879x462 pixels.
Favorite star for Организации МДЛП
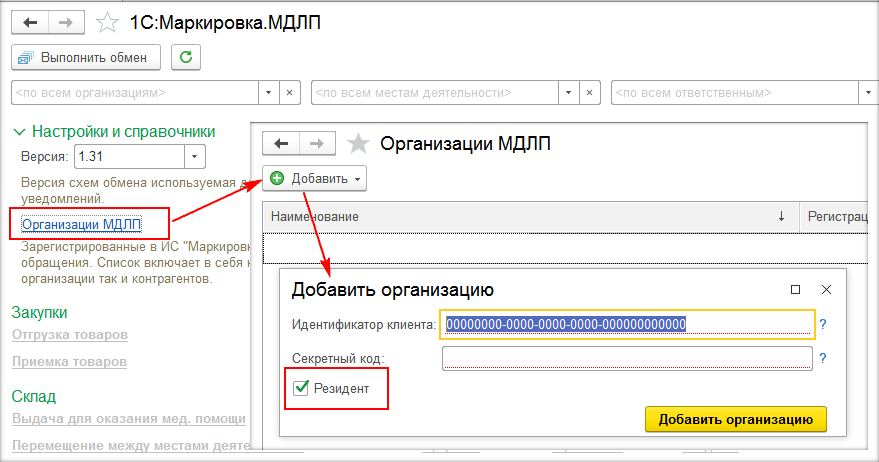358,144
